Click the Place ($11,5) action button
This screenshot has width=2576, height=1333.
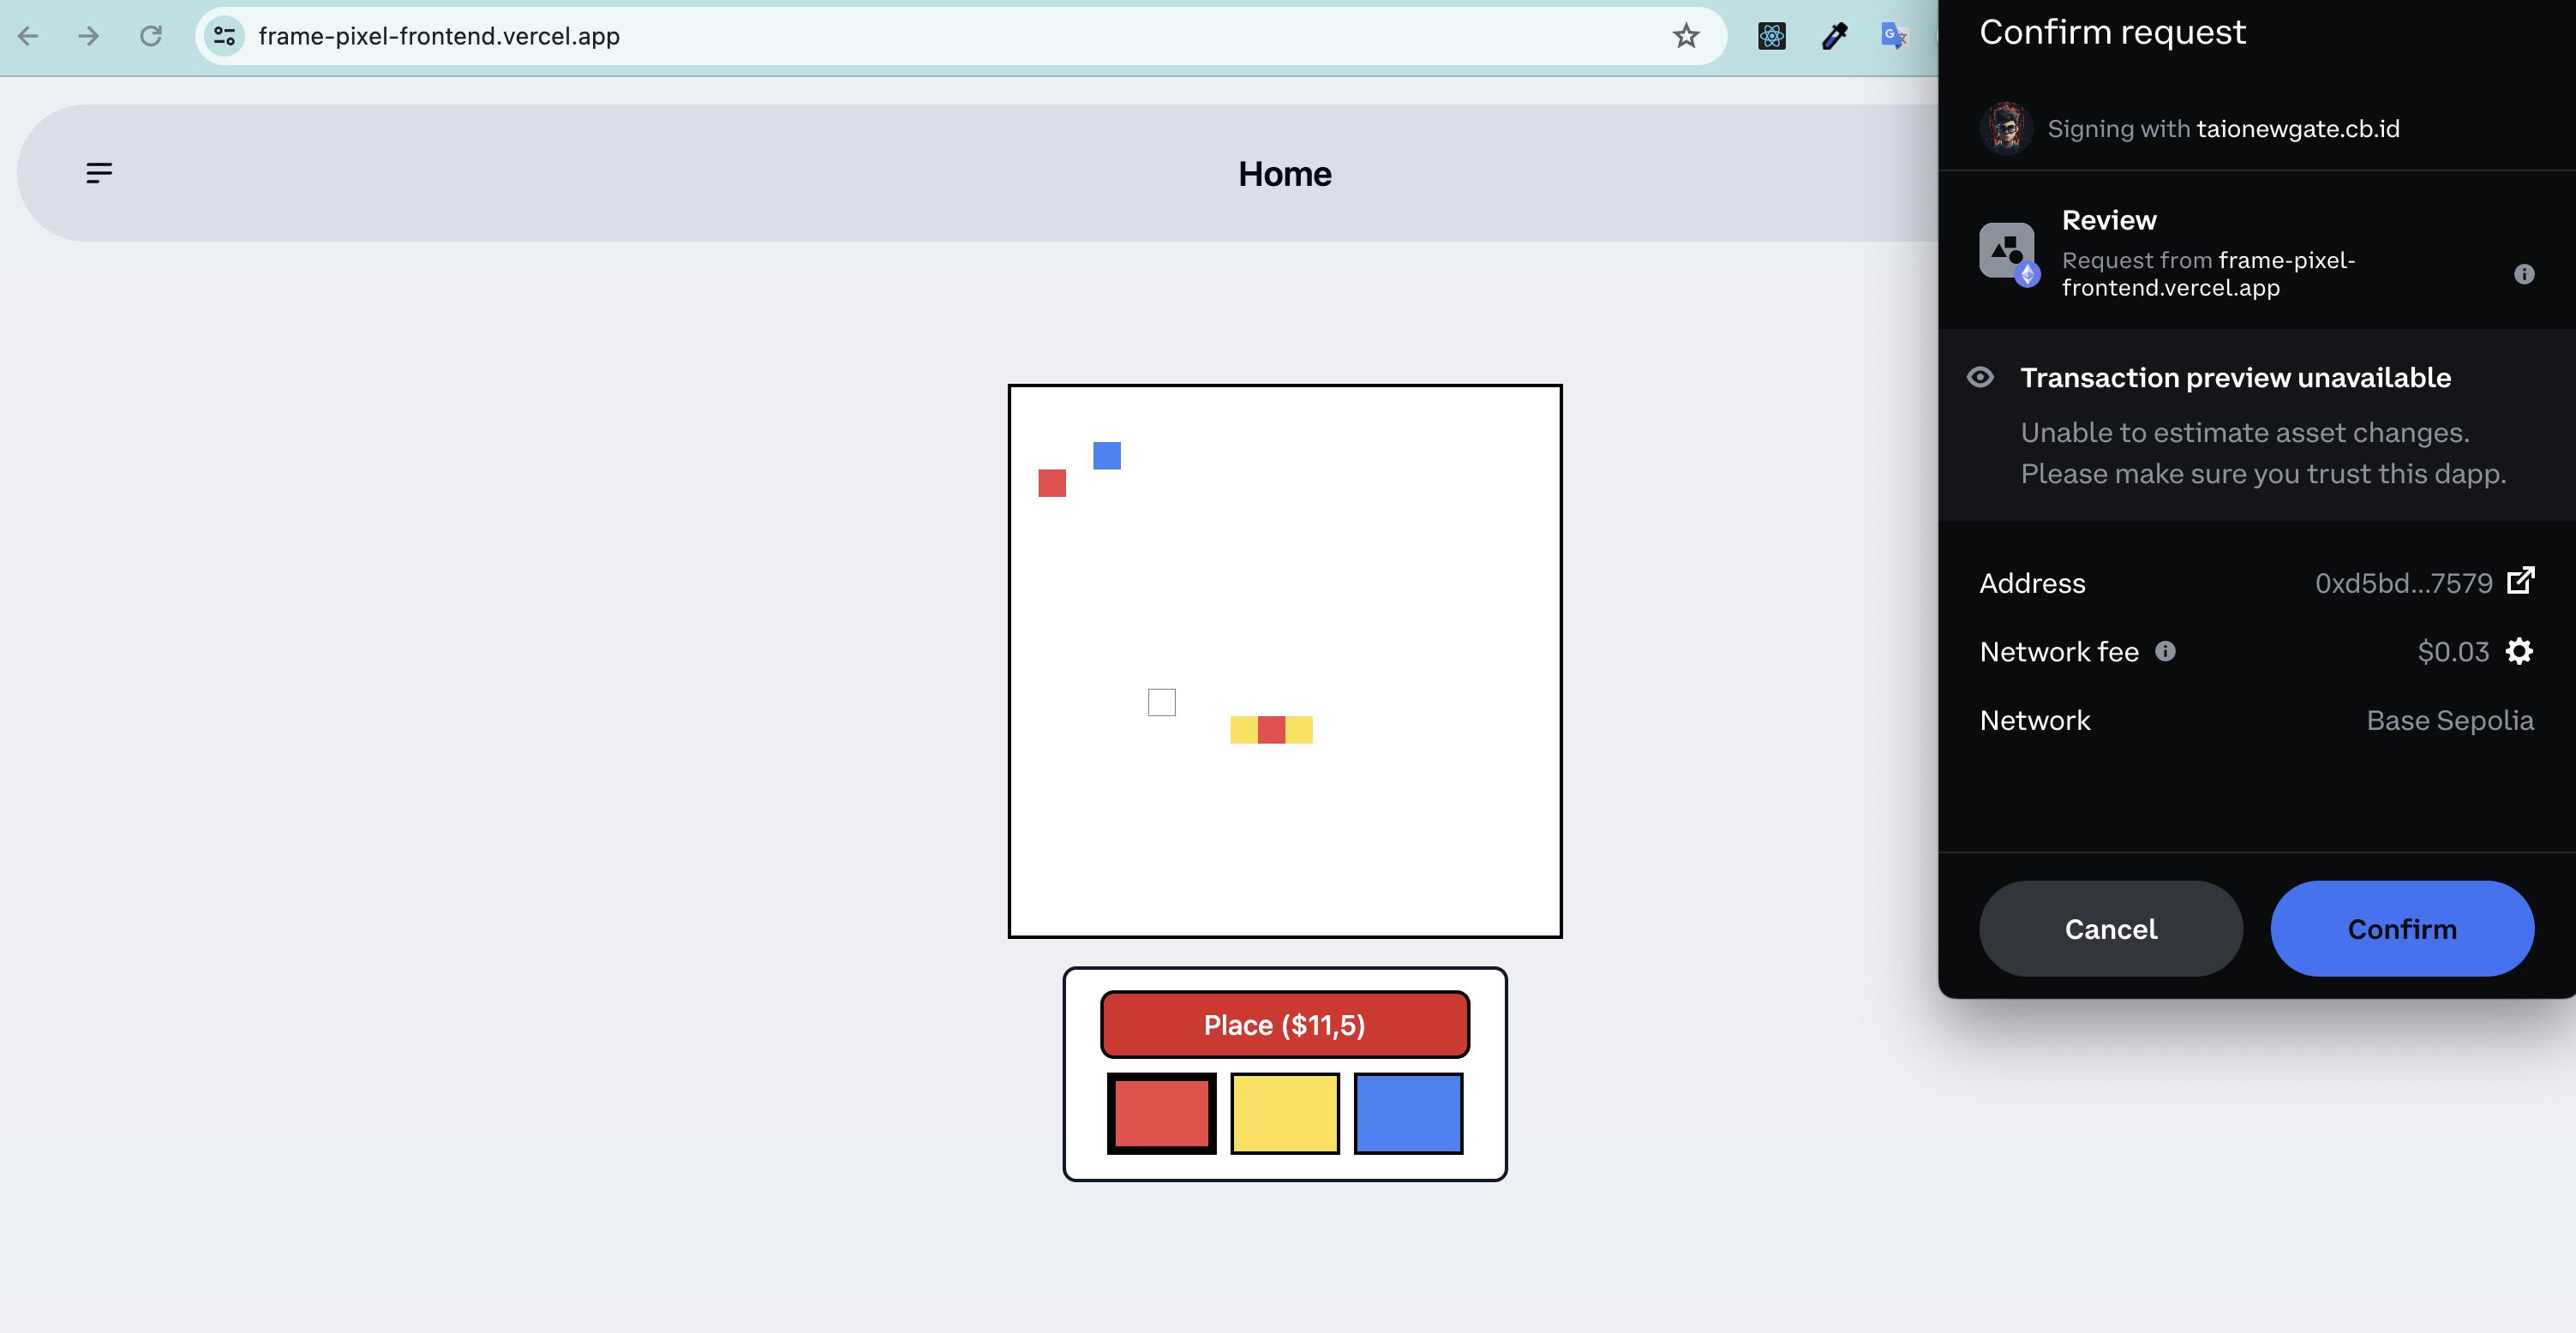pos(1285,1025)
